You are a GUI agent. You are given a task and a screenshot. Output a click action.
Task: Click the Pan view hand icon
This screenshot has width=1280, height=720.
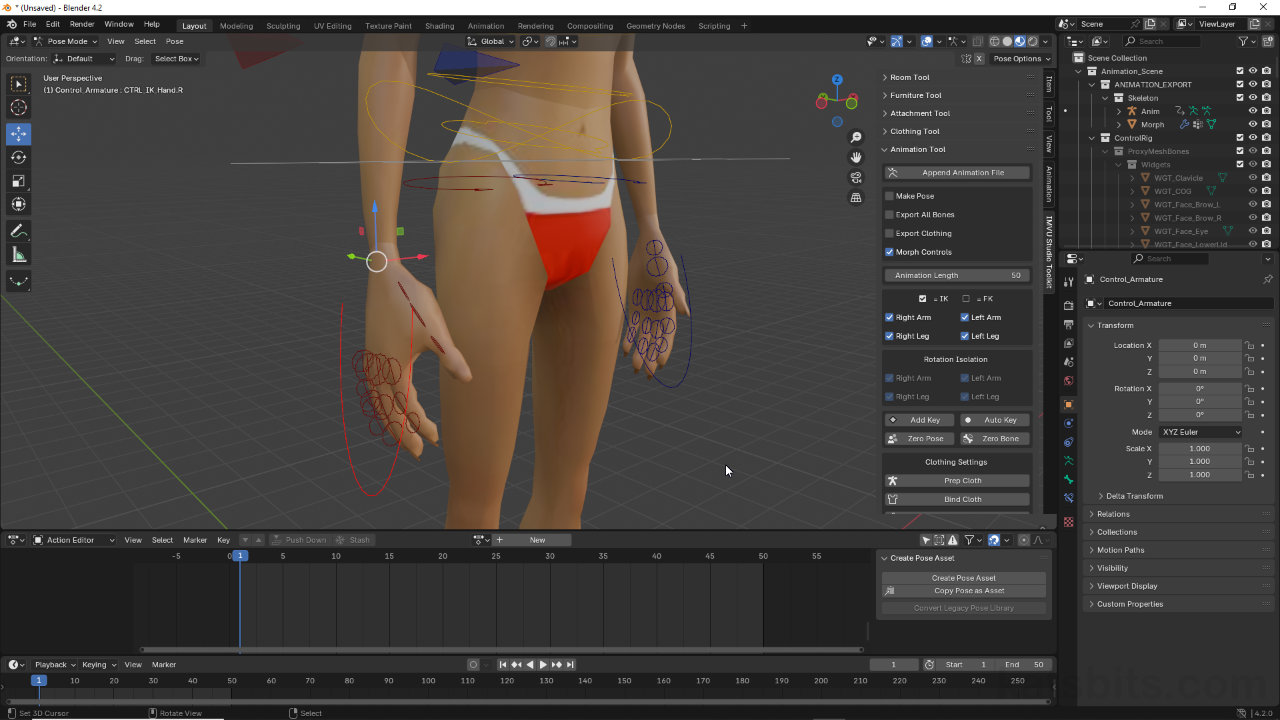856,157
